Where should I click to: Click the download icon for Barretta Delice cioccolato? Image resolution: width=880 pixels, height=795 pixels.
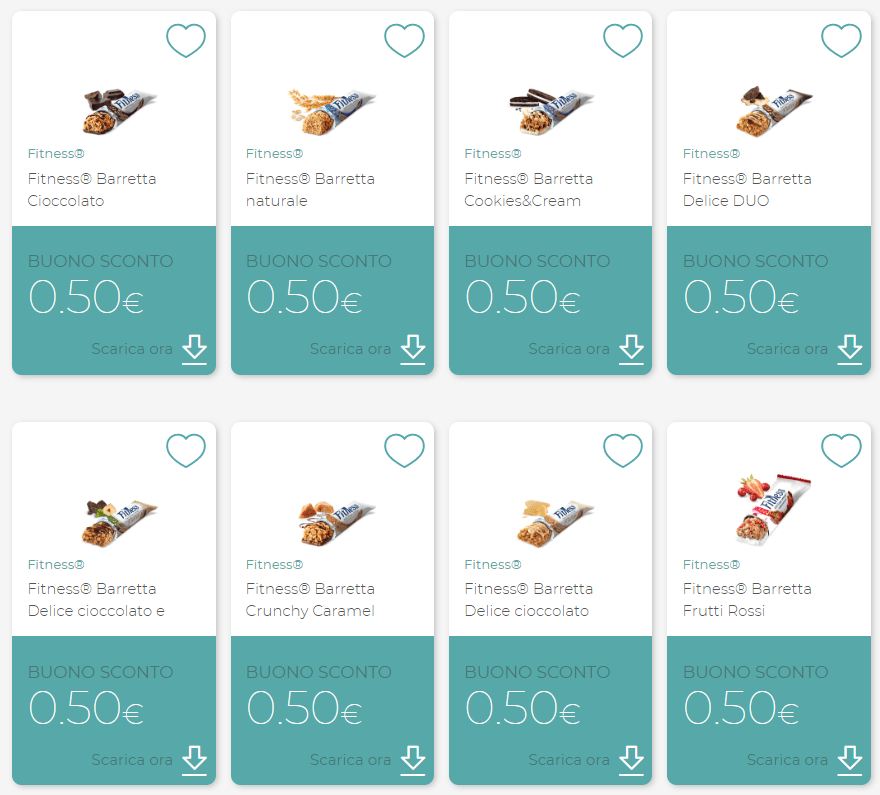tap(632, 761)
